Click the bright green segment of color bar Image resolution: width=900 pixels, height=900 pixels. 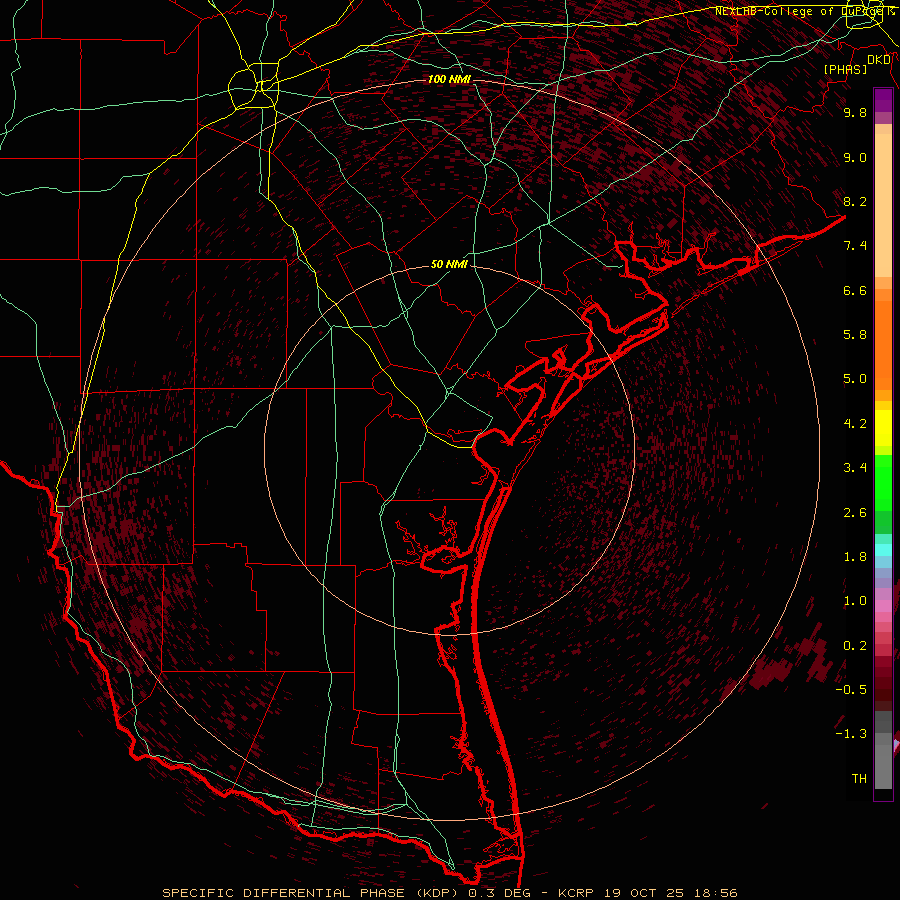click(x=883, y=483)
